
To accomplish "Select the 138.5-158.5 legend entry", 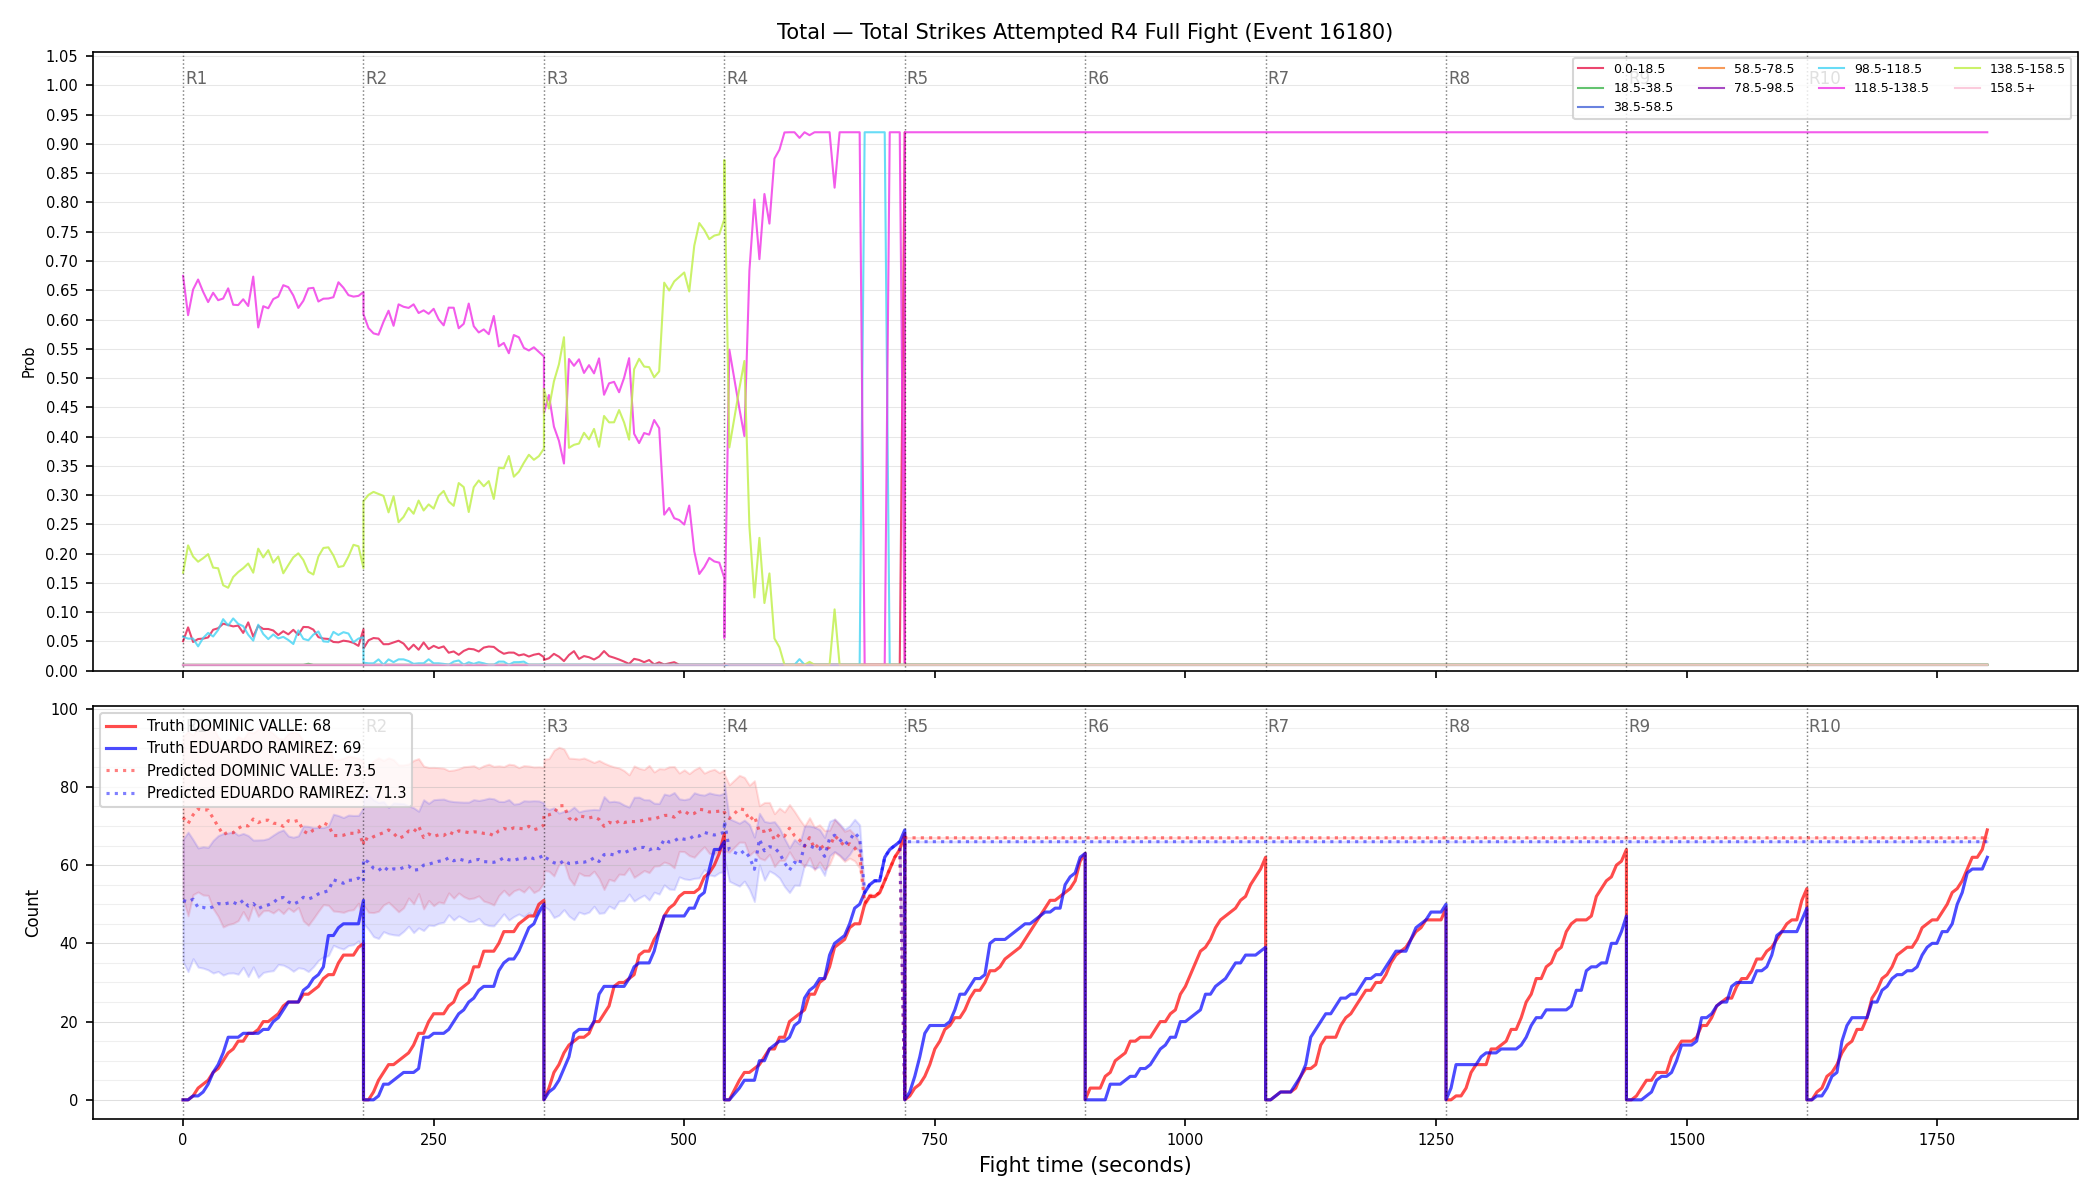I will (2010, 69).
